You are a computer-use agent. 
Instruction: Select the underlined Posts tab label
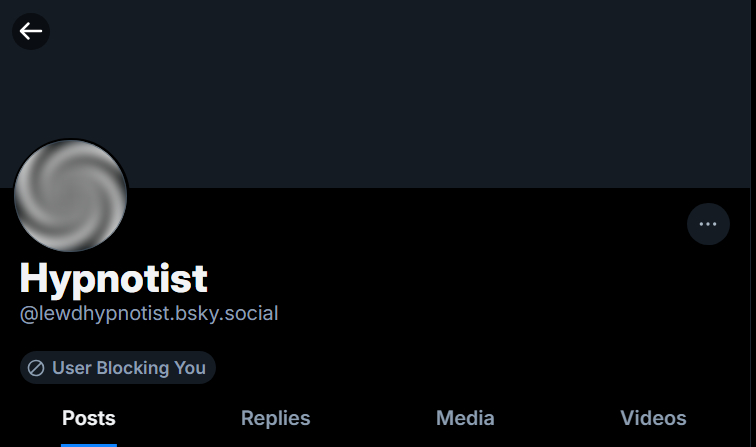click(89, 418)
